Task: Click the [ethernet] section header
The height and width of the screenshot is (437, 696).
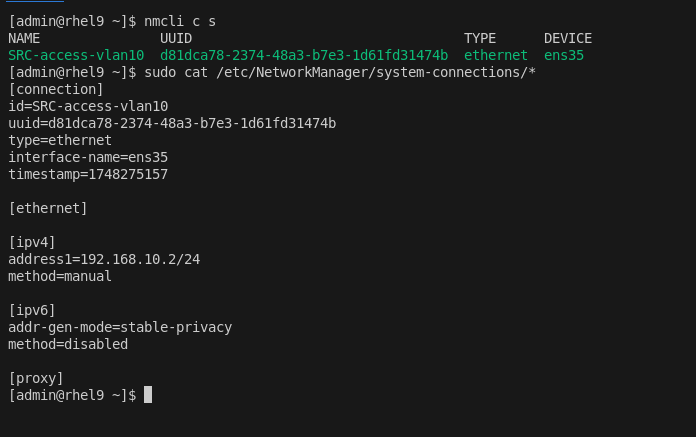Action: pos(48,209)
